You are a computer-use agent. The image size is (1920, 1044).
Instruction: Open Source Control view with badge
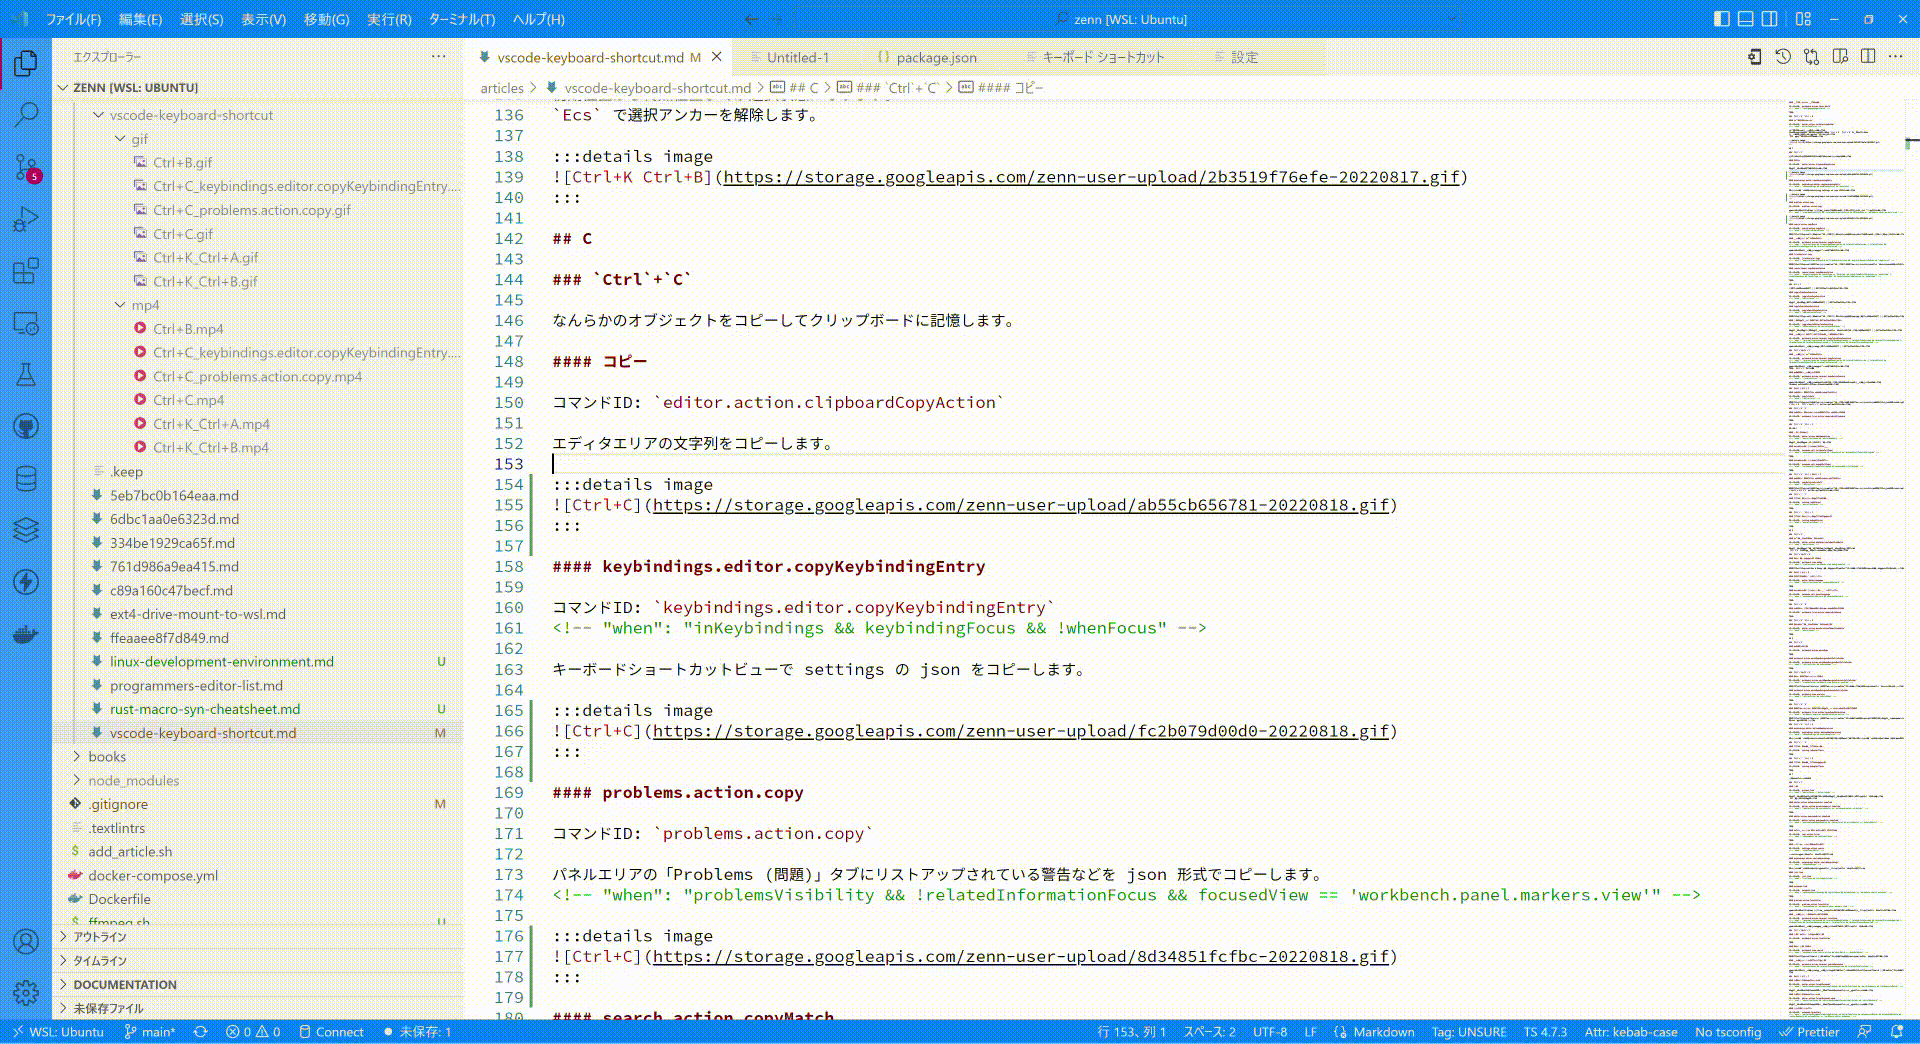tap(26, 166)
